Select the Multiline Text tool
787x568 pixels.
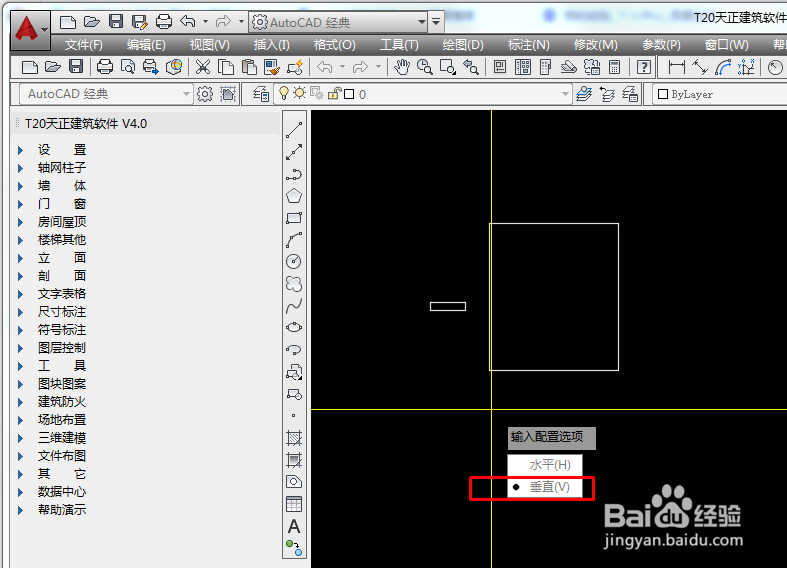[x=294, y=526]
